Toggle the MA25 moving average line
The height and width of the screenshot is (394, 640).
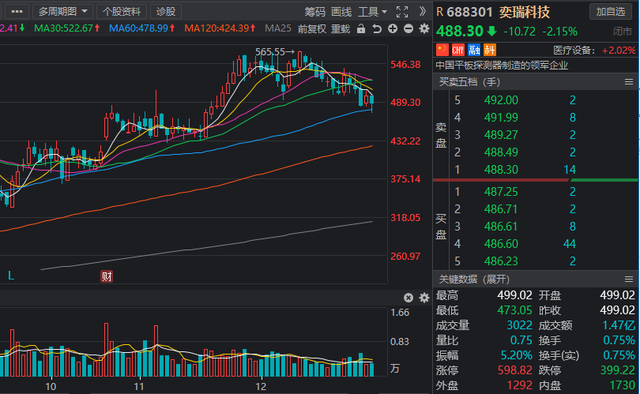click(x=278, y=28)
